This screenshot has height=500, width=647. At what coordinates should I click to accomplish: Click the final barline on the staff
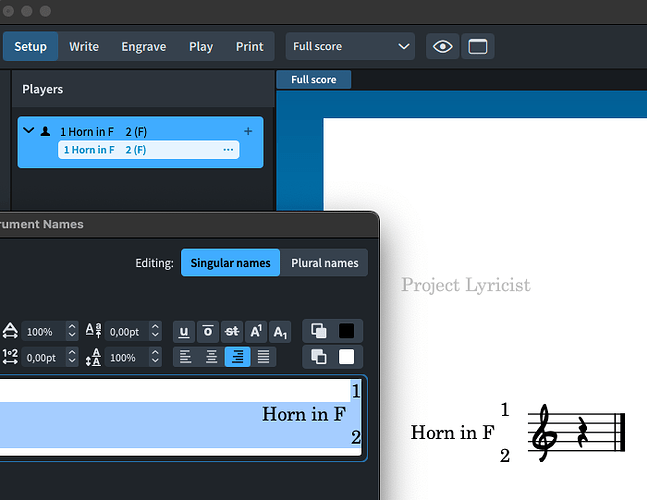tap(620, 432)
